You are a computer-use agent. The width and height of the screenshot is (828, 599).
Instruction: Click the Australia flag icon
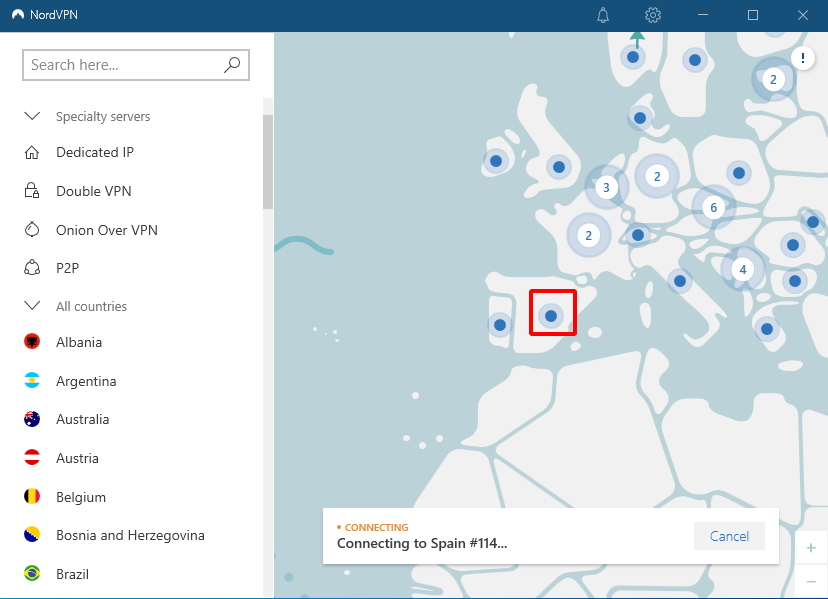32,419
